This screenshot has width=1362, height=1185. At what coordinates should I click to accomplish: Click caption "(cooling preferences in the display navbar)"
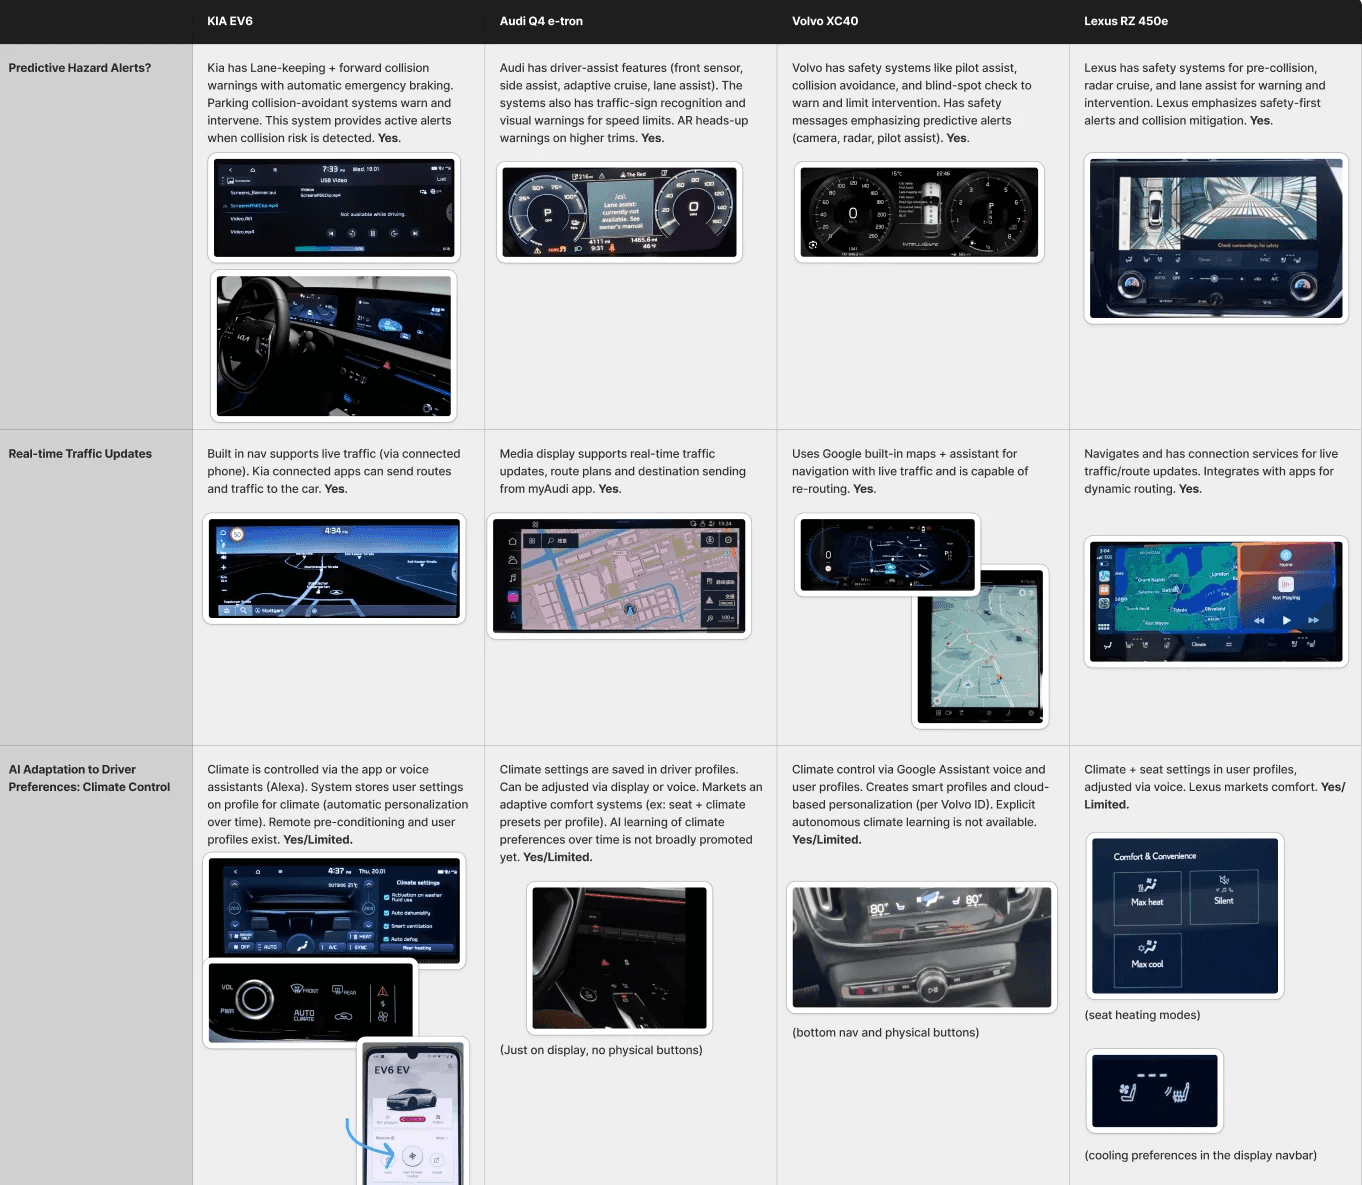pyautogui.click(x=1200, y=1156)
